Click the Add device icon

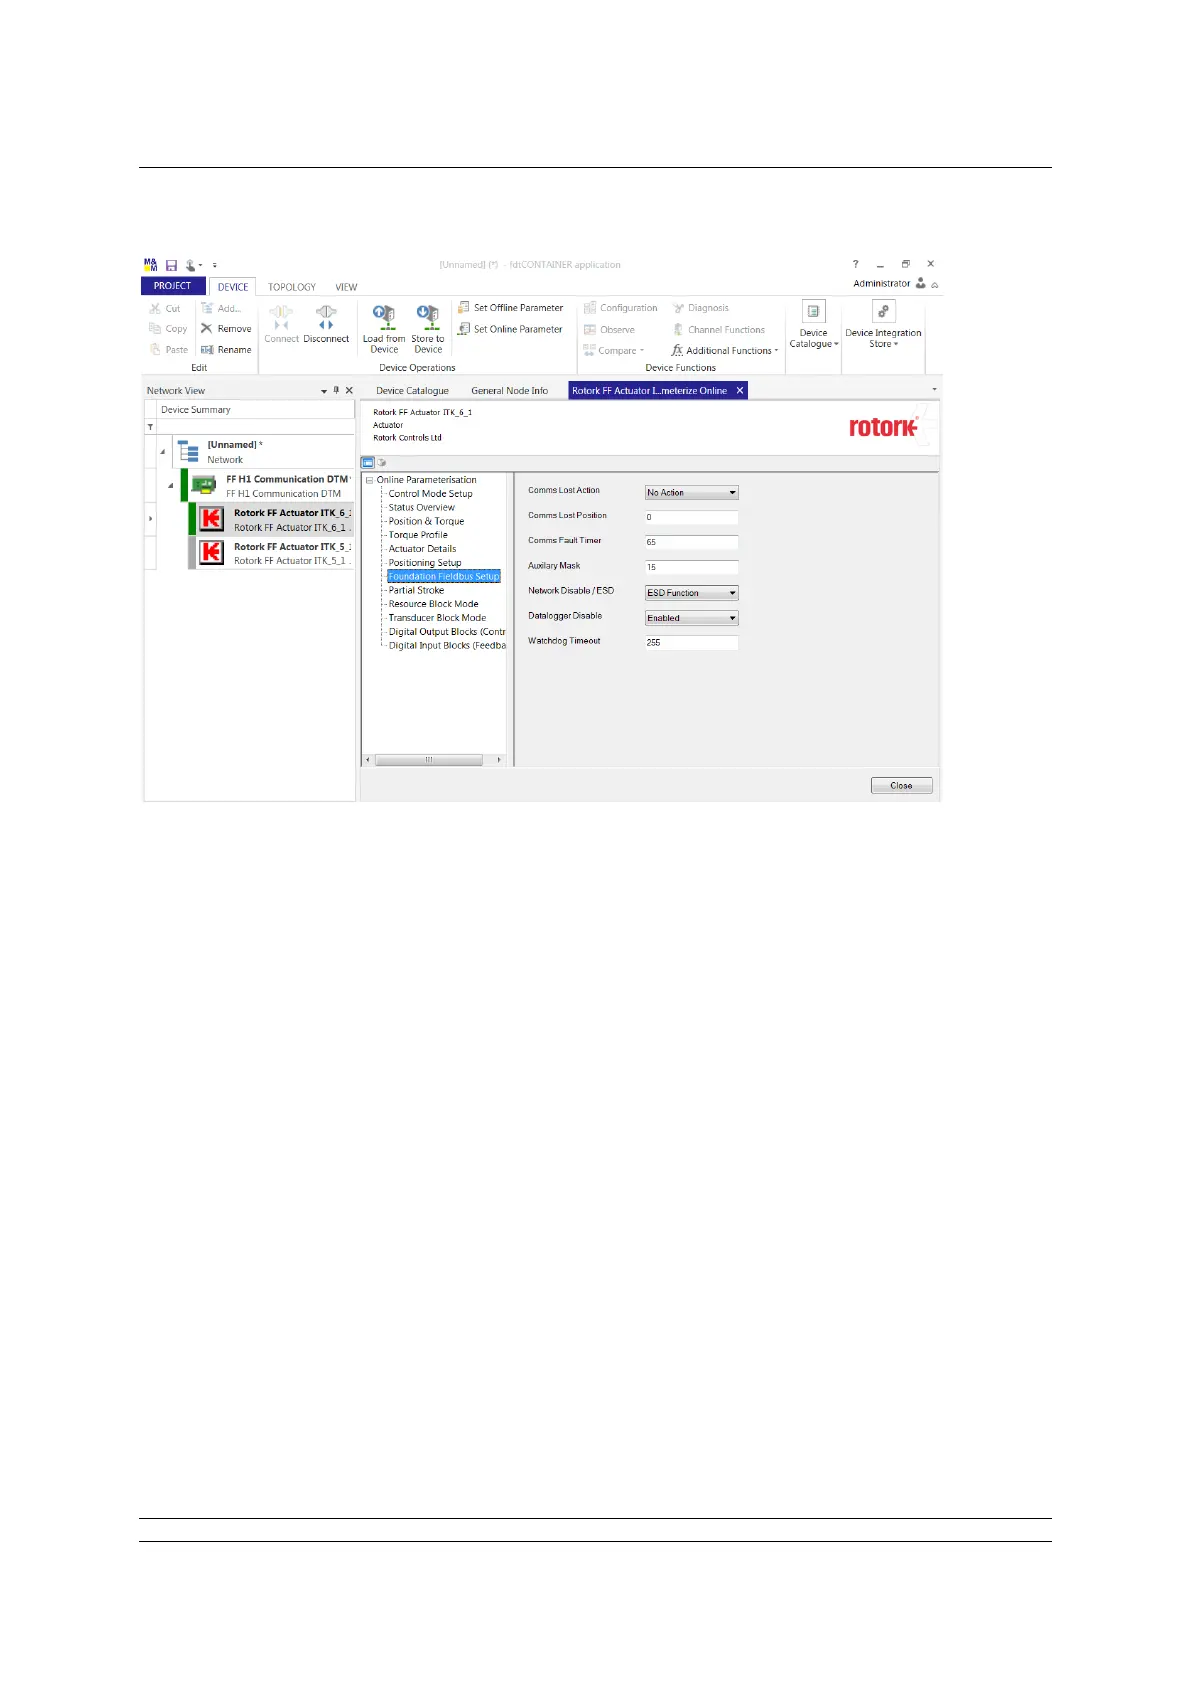pyautogui.click(x=207, y=308)
